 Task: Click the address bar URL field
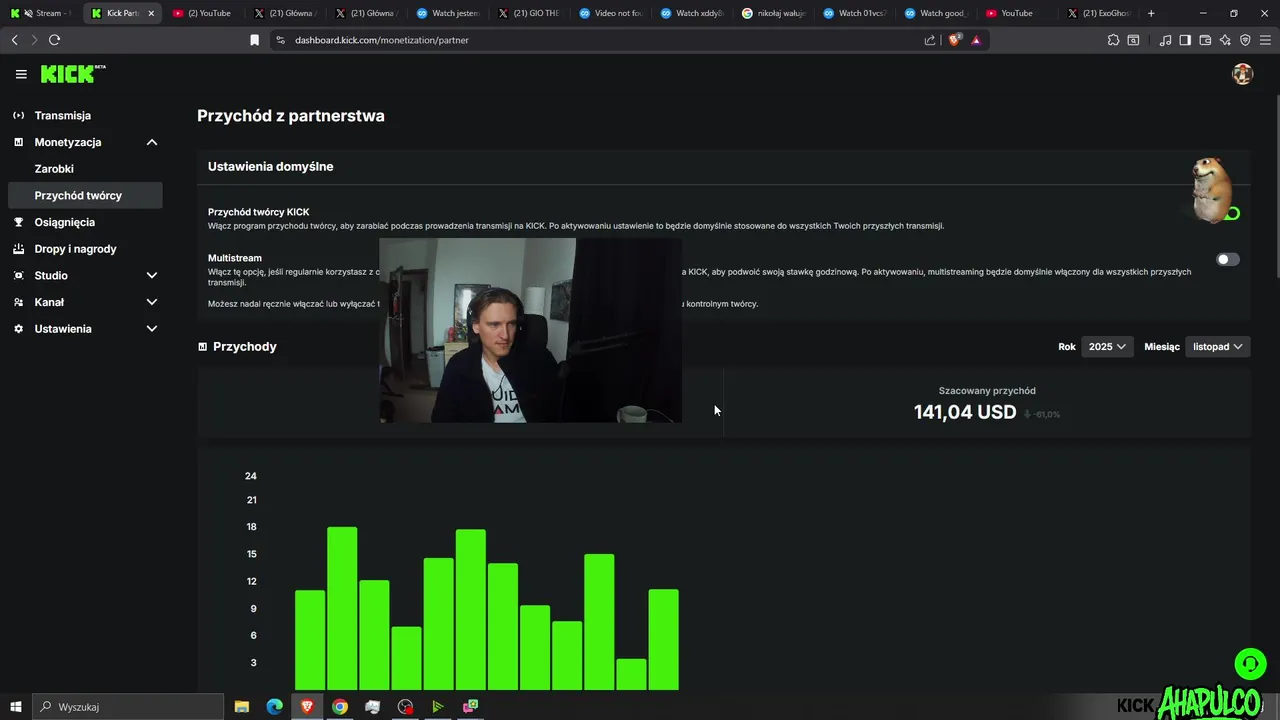[600, 40]
